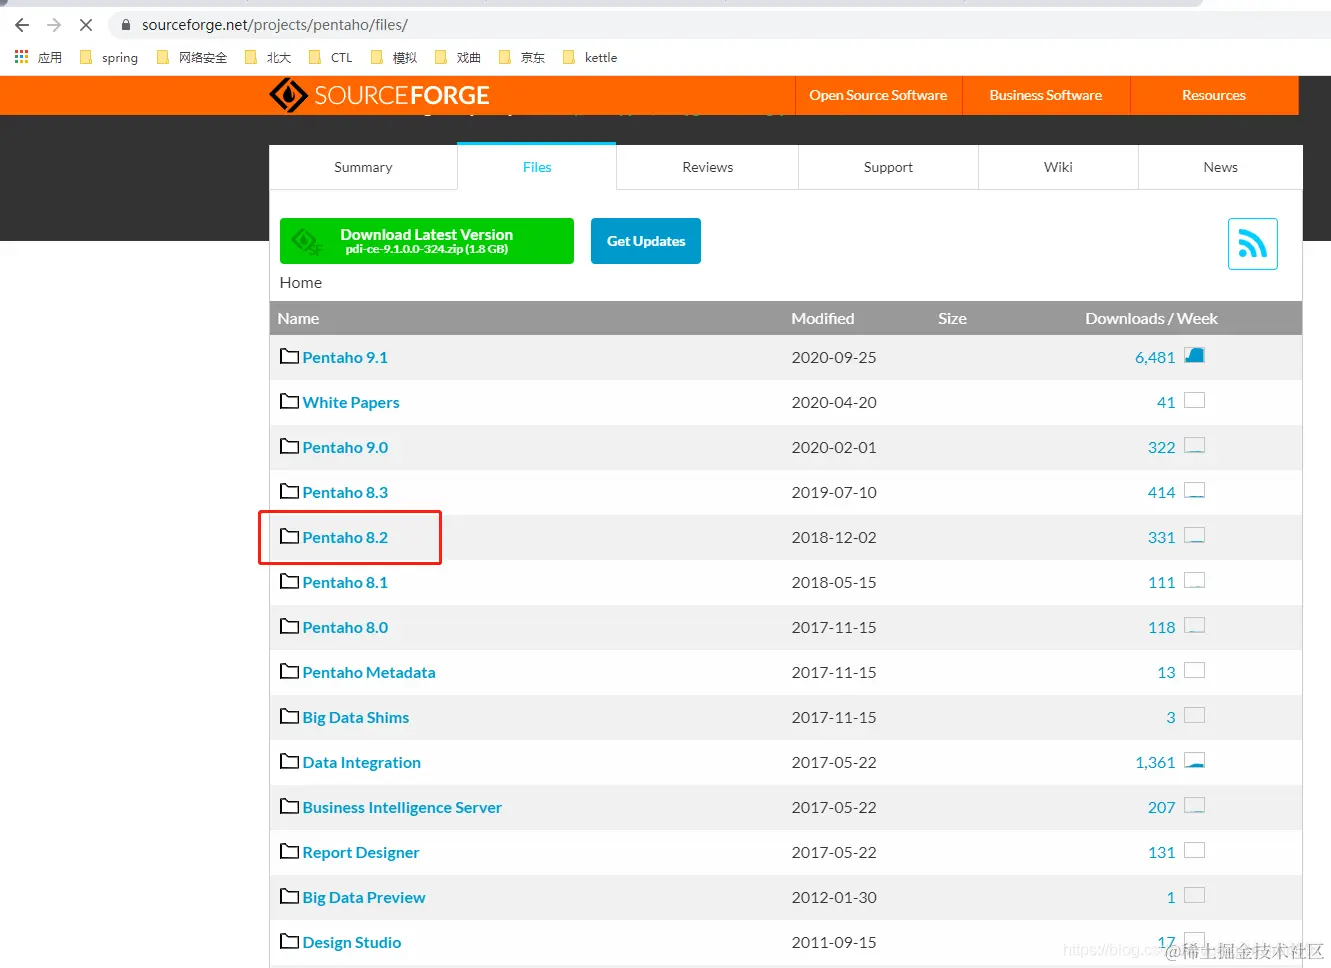Open Business Intelligence Server folder link

coord(402,807)
